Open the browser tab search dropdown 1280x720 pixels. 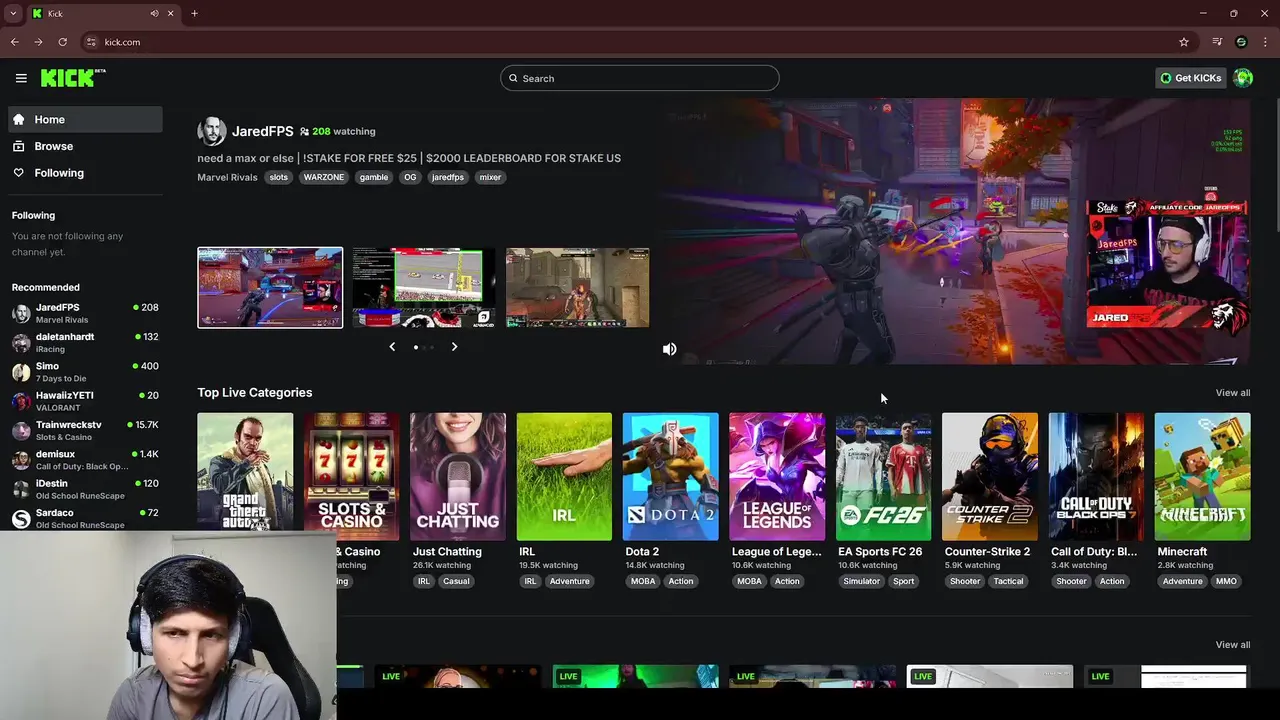[x=13, y=14]
